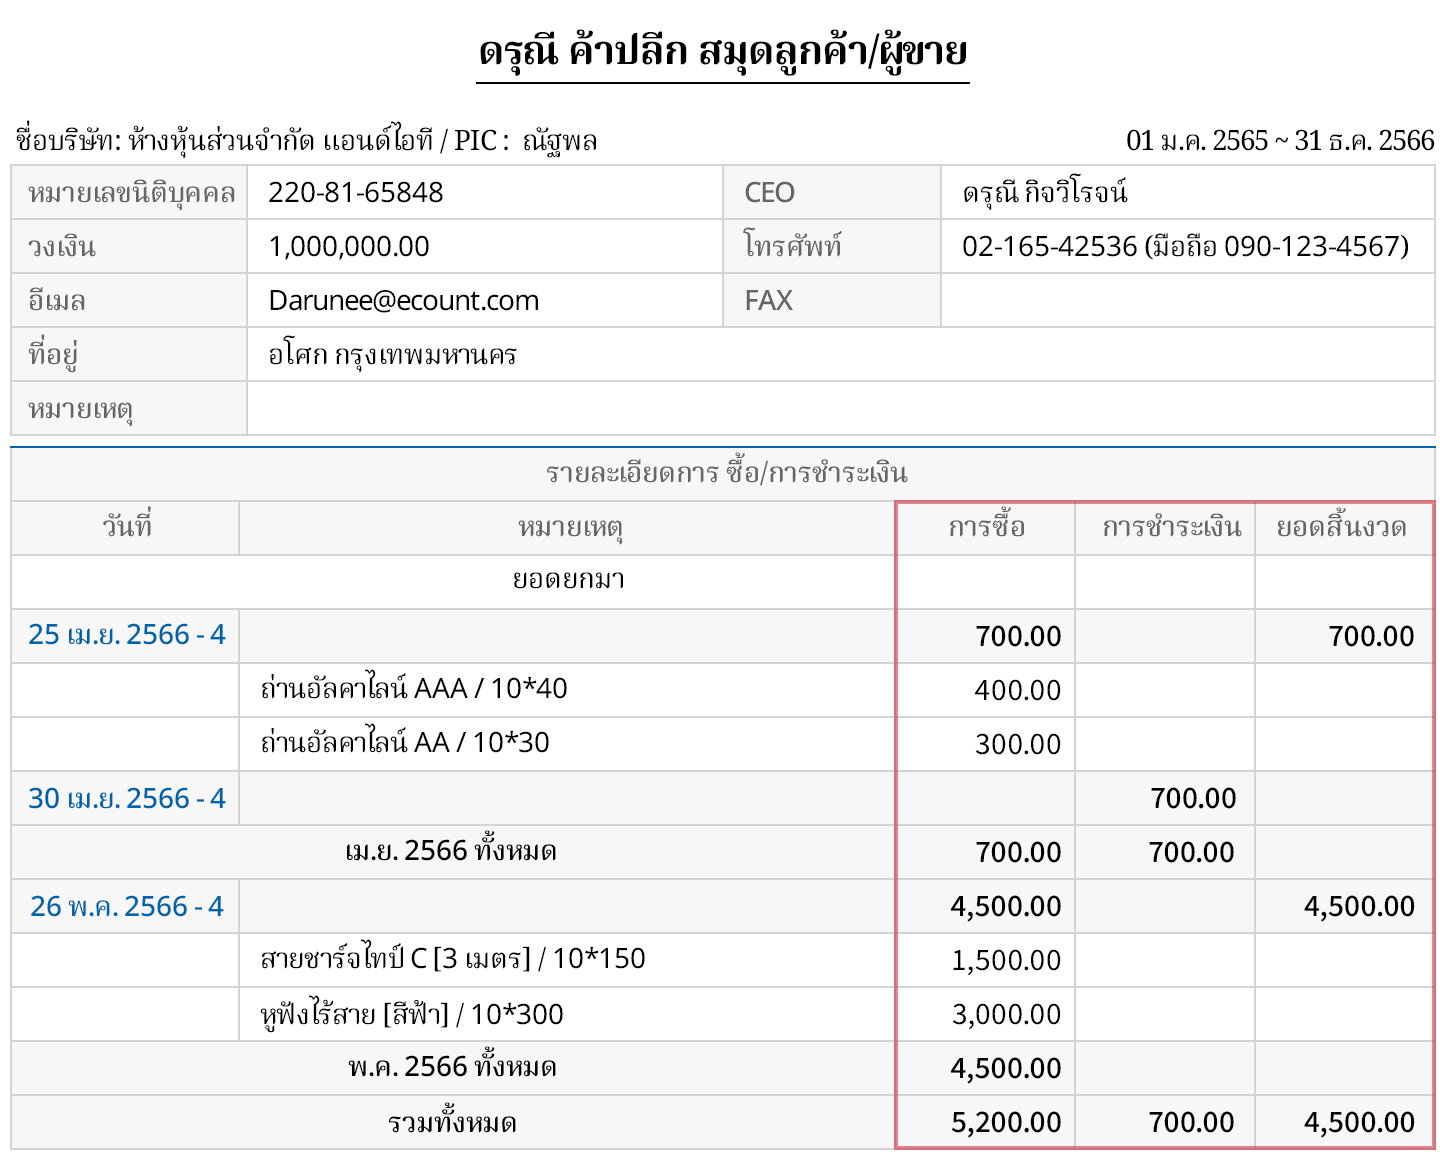
Task: Open the 30 เม.ย. 2566 - 4 entry link
Action: point(126,799)
